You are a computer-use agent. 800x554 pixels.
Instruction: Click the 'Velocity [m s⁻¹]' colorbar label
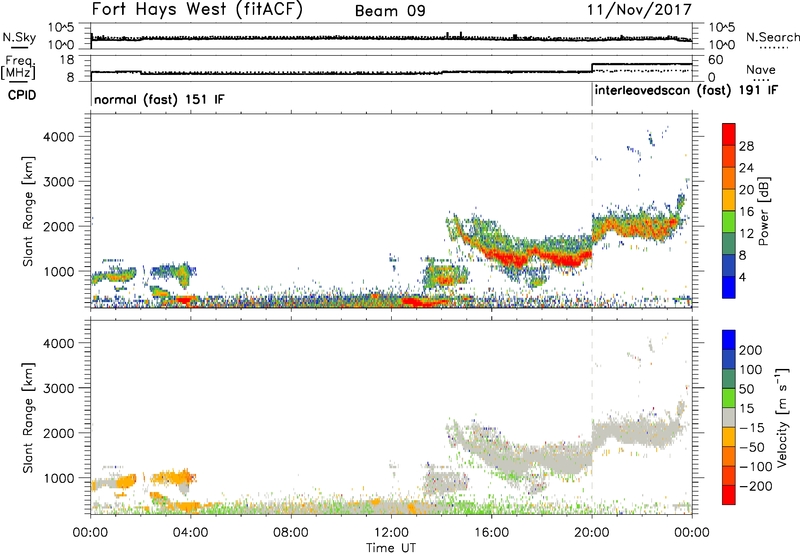click(782, 417)
